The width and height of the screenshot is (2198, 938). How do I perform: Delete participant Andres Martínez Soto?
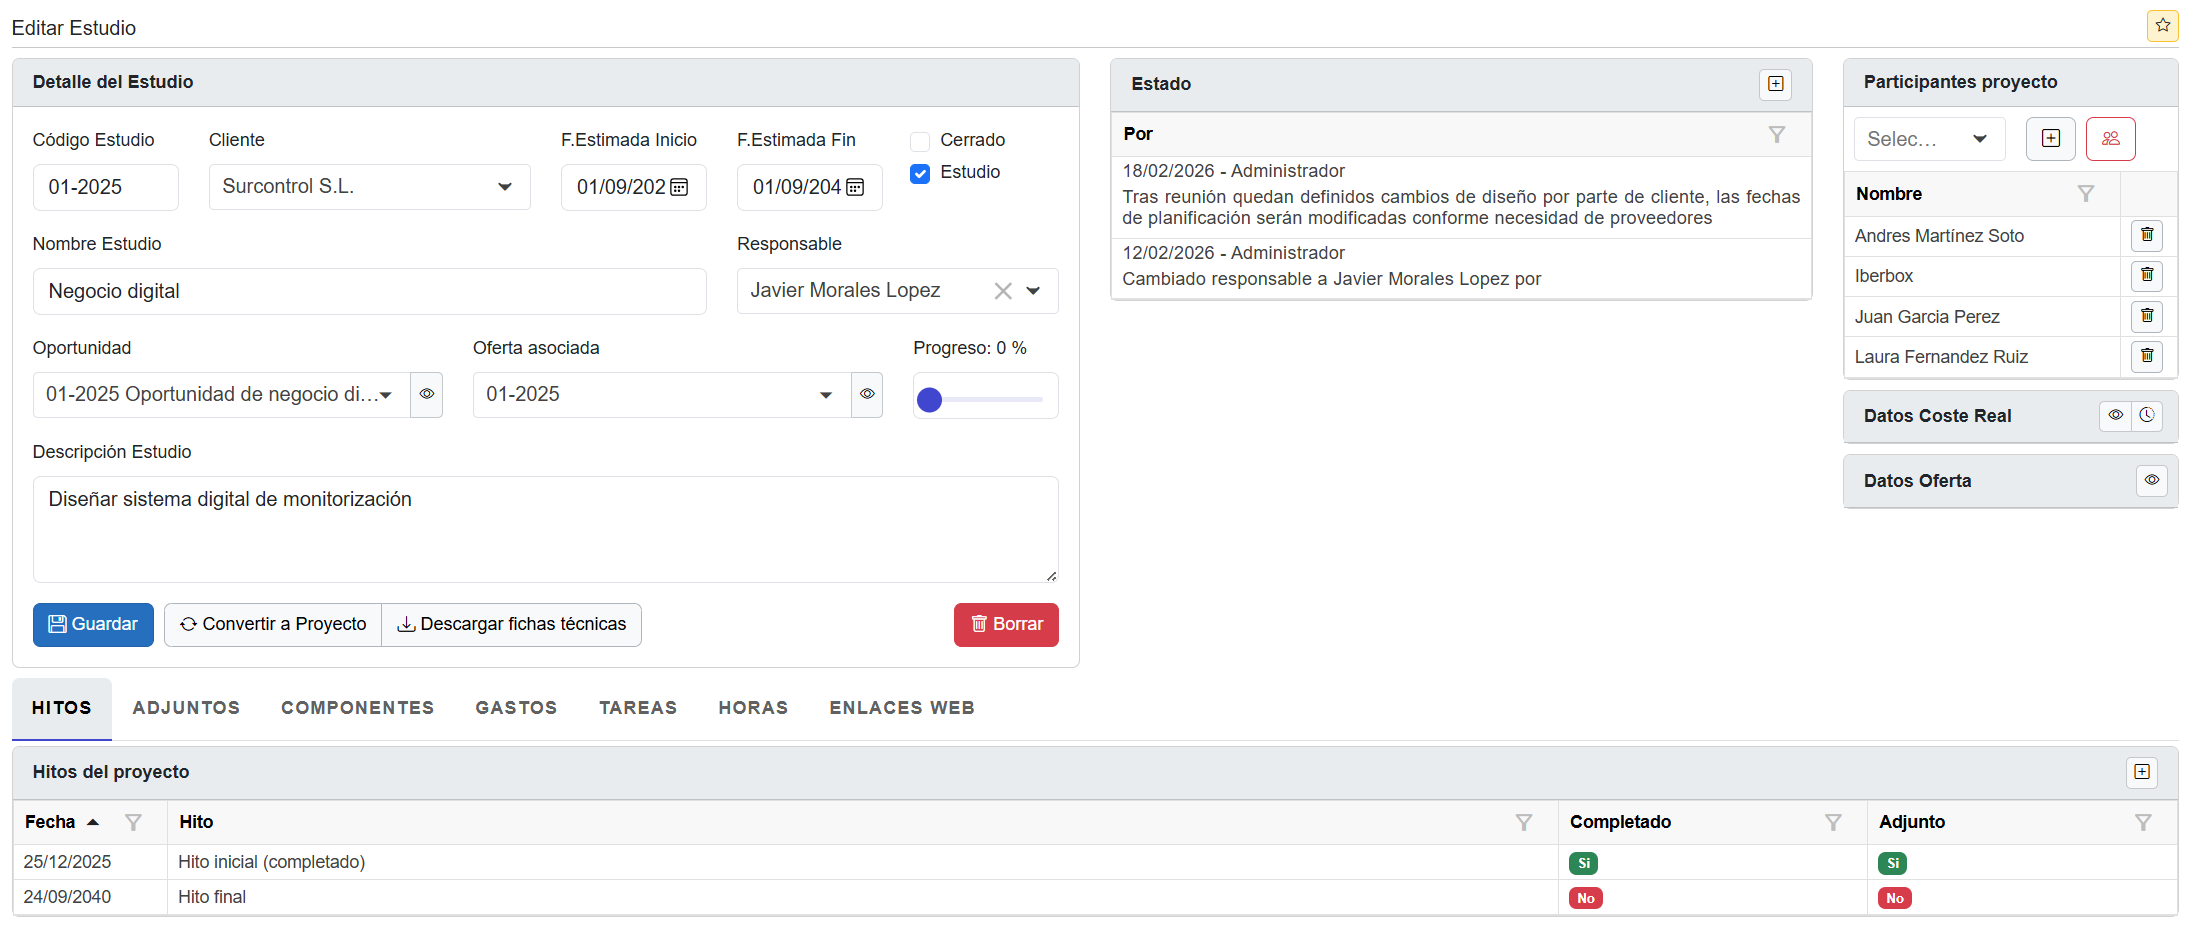2146,236
